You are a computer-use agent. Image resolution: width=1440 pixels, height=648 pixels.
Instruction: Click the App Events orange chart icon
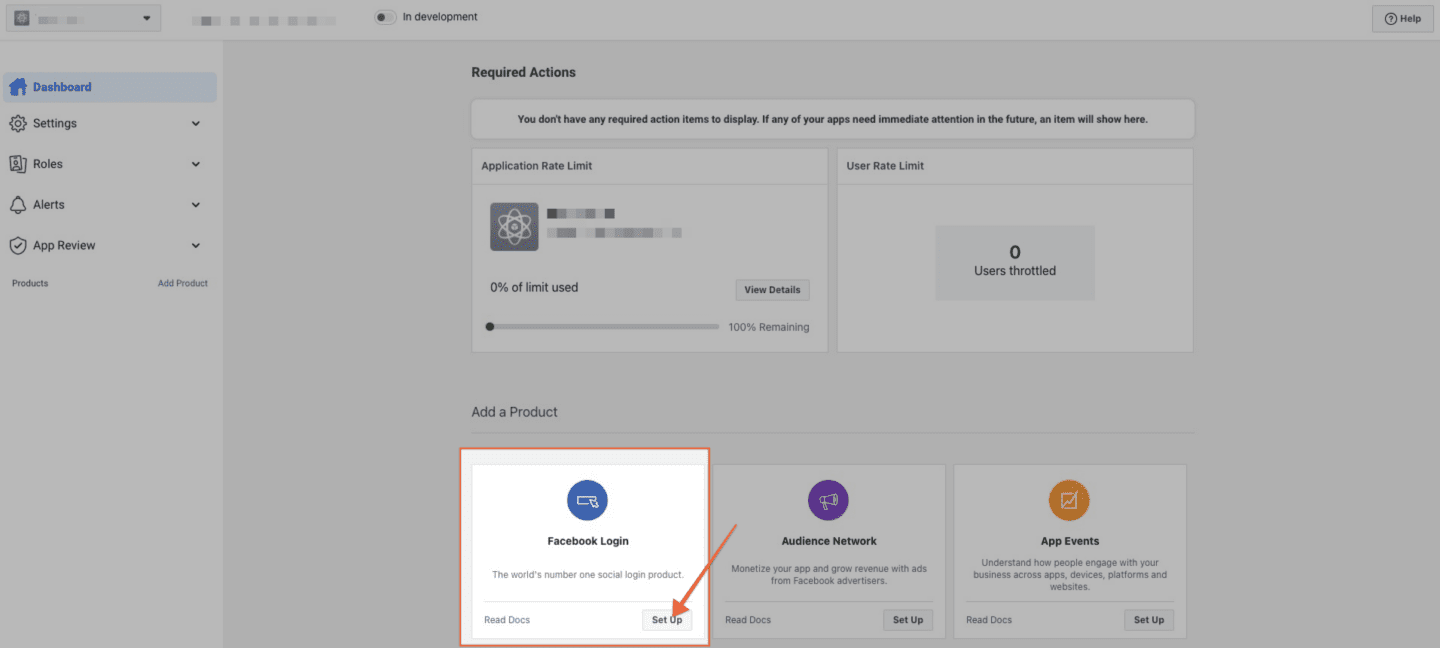tap(1069, 500)
